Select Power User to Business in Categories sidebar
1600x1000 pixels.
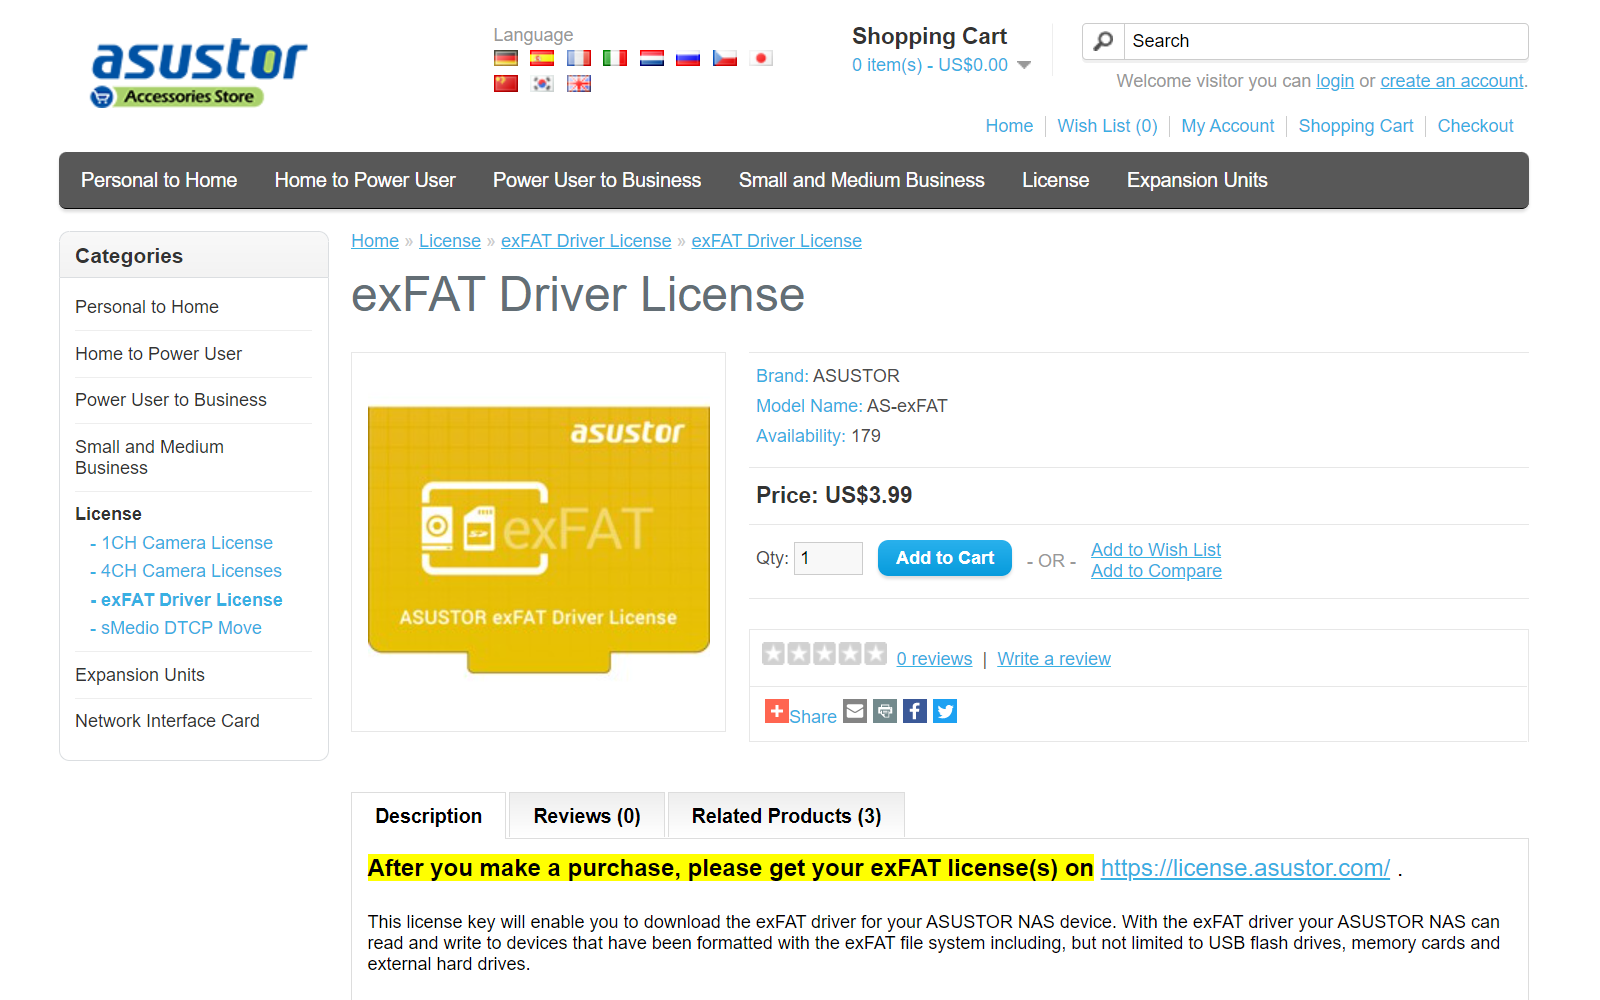[171, 400]
